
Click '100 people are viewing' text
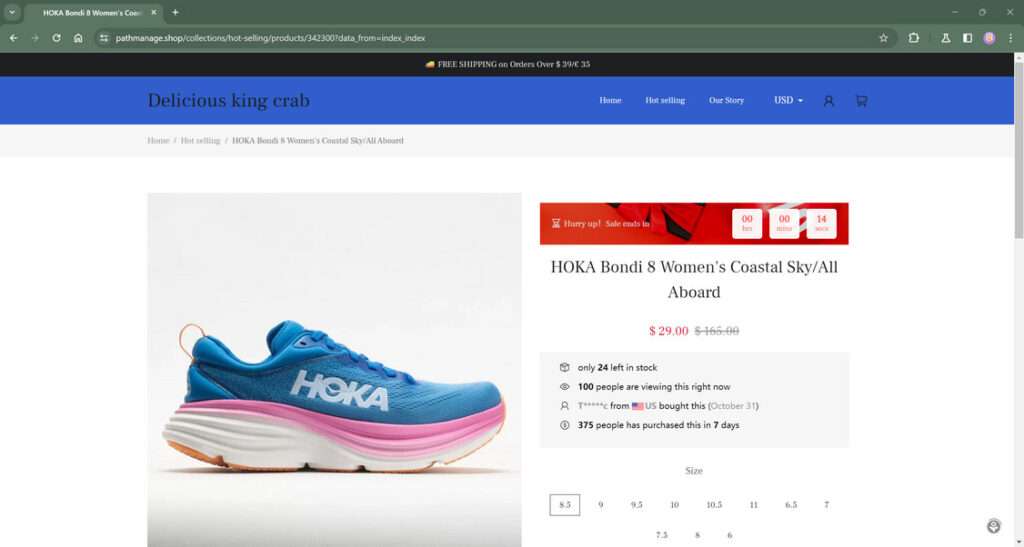[x=654, y=386]
